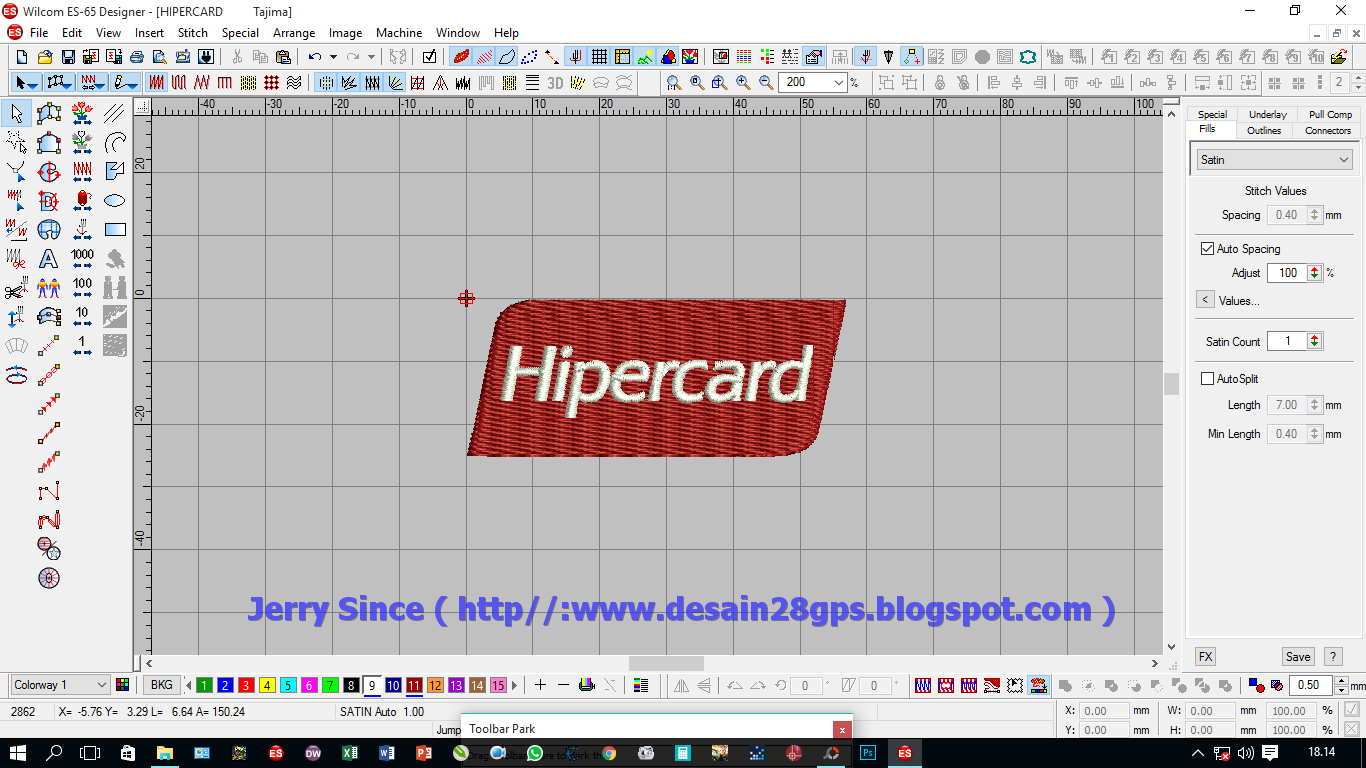Click the Zoom In magnifier icon
Image resolution: width=1366 pixels, height=768 pixels.
743,83
